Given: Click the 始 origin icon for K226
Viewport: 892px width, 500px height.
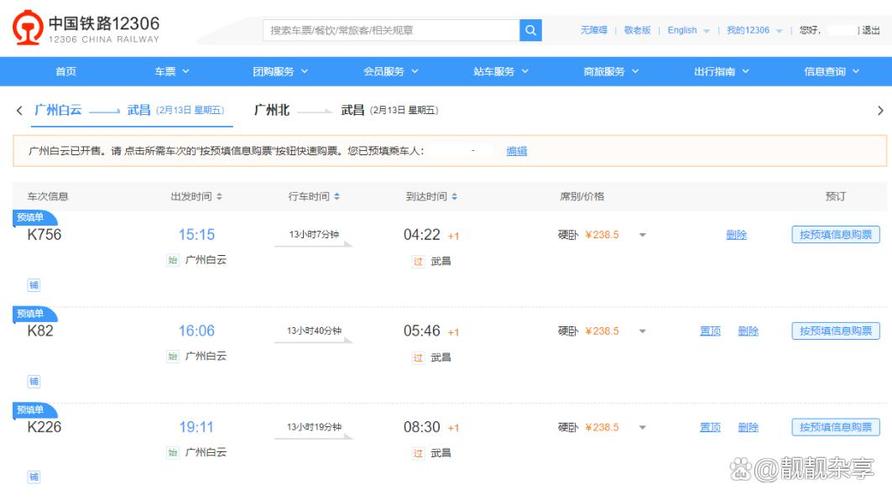Looking at the screenshot, I should pyautogui.click(x=172, y=452).
